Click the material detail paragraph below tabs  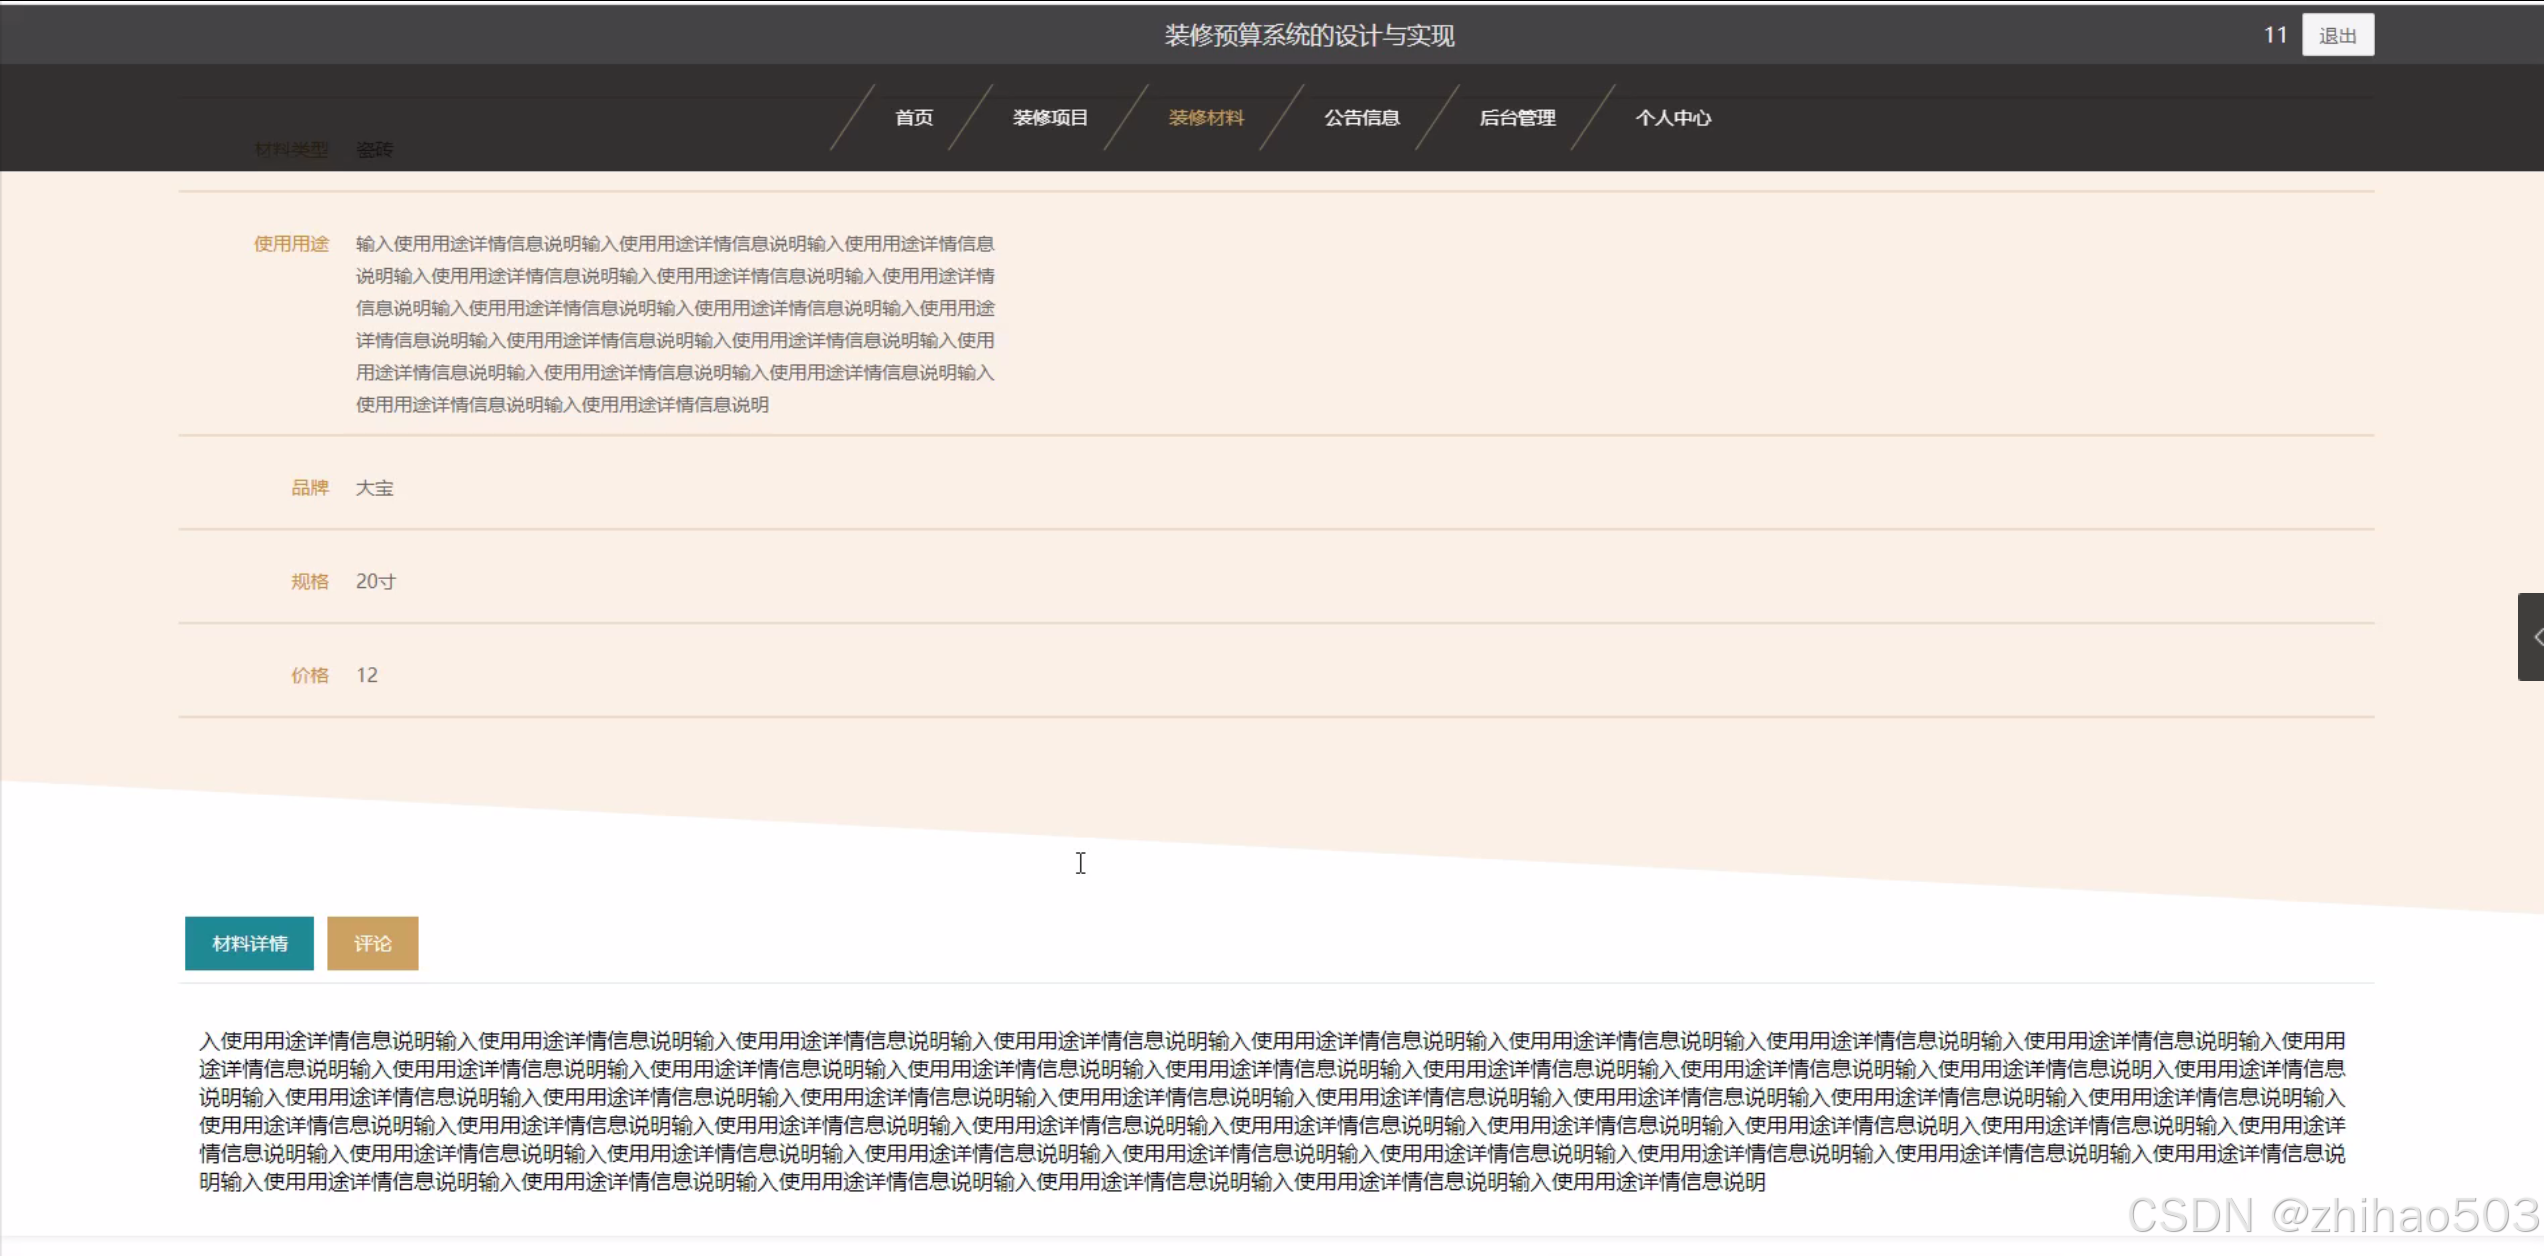(x=1270, y=1111)
